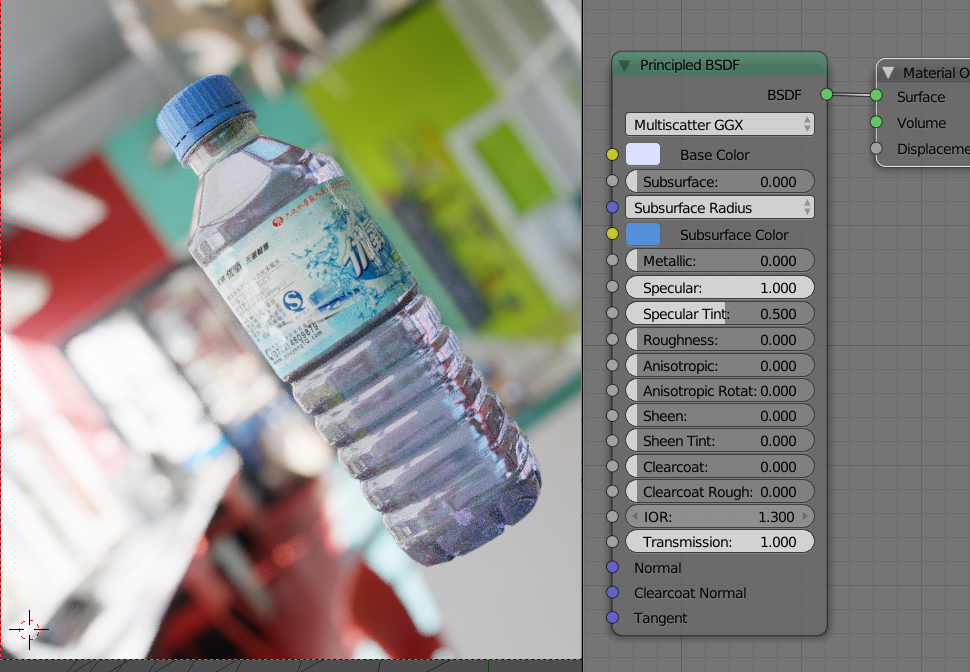Click the Subsurface Radius input socket
Screen dimensions: 970x672
click(612, 207)
